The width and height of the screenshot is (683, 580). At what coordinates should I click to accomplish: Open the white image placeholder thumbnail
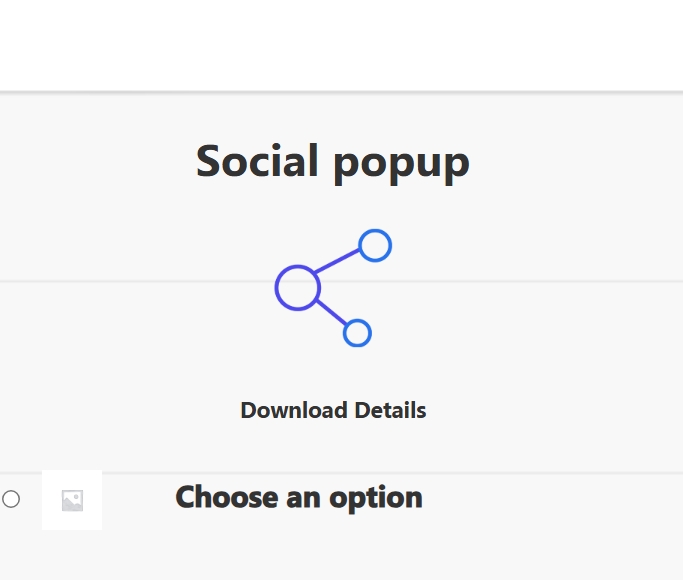point(72,500)
